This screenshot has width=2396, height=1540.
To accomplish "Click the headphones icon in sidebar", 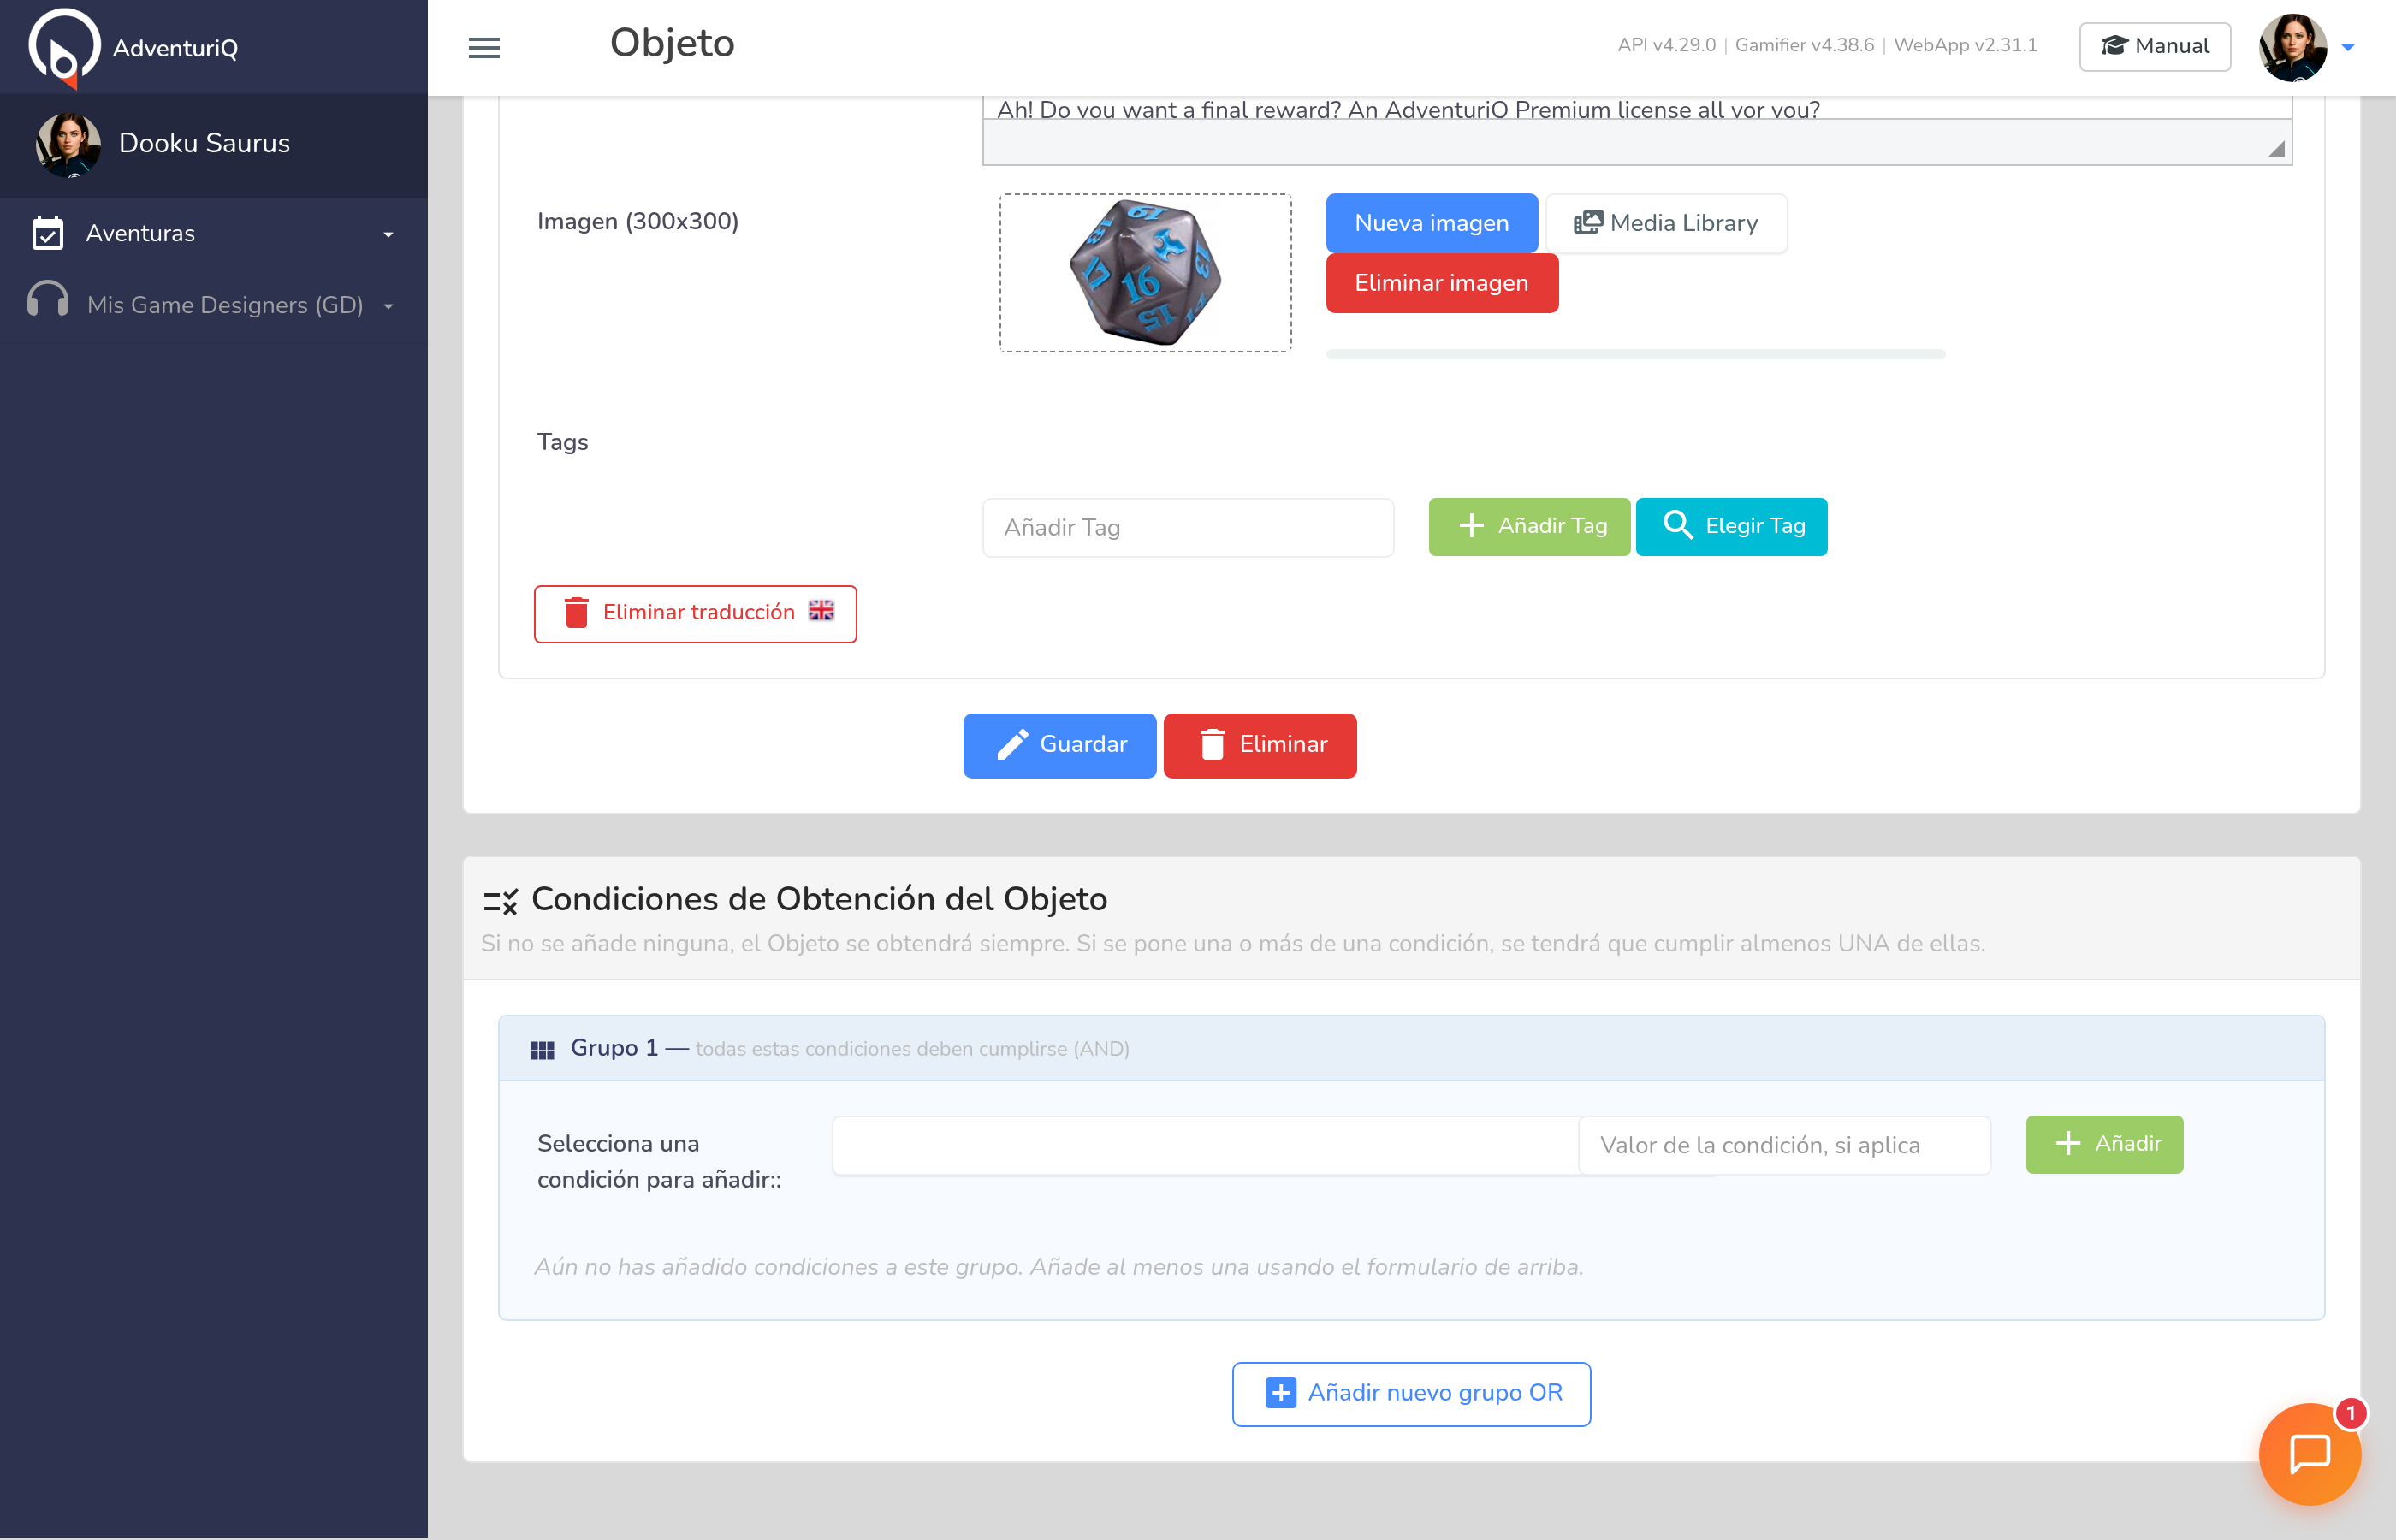I will pyautogui.click(x=48, y=299).
